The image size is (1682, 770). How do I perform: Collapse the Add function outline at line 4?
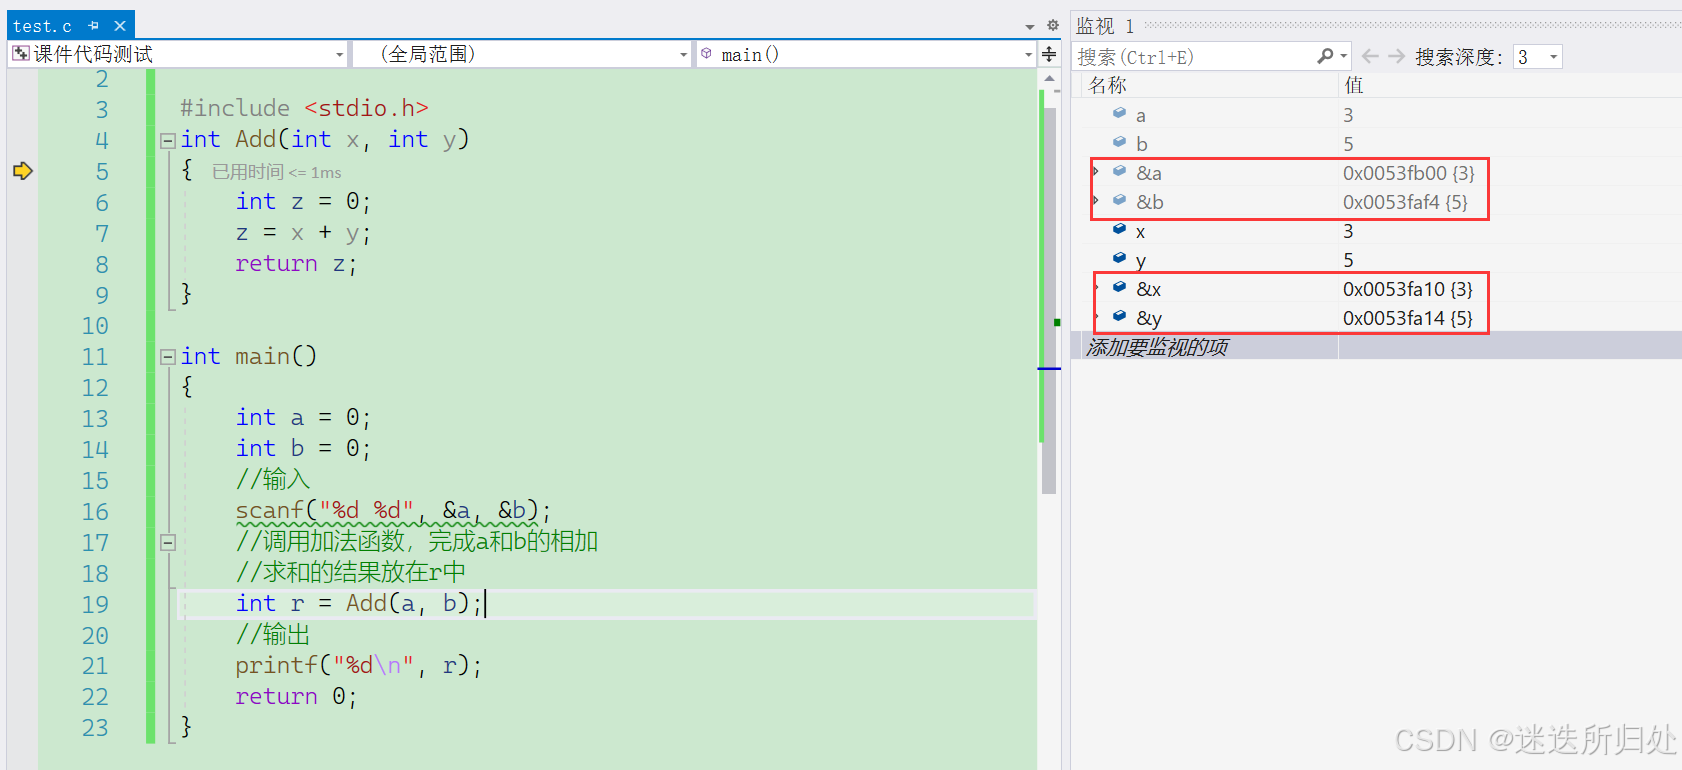click(x=168, y=141)
